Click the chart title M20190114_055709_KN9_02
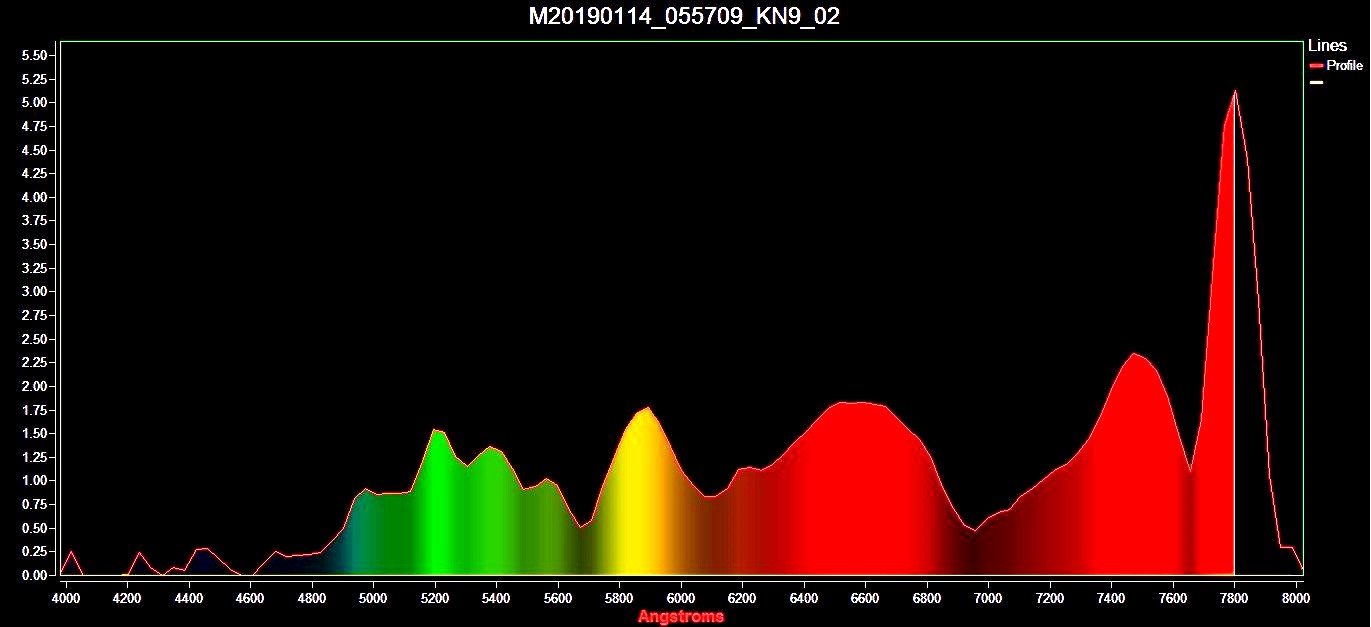 [x=684, y=17]
